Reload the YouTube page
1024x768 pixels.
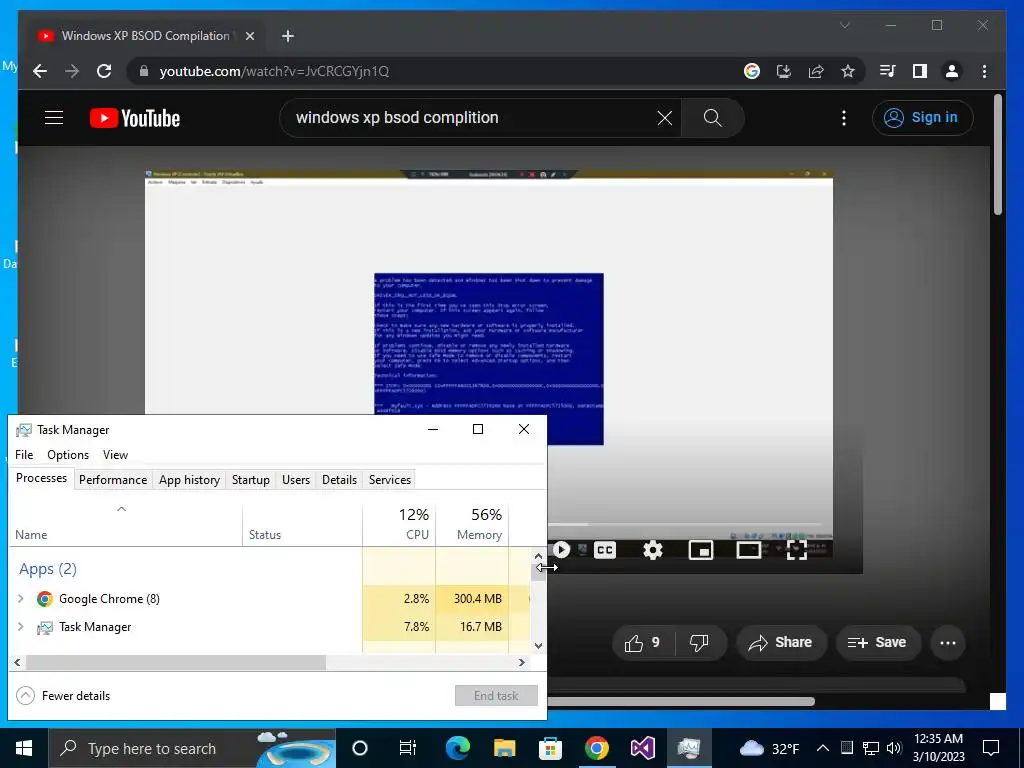click(104, 71)
